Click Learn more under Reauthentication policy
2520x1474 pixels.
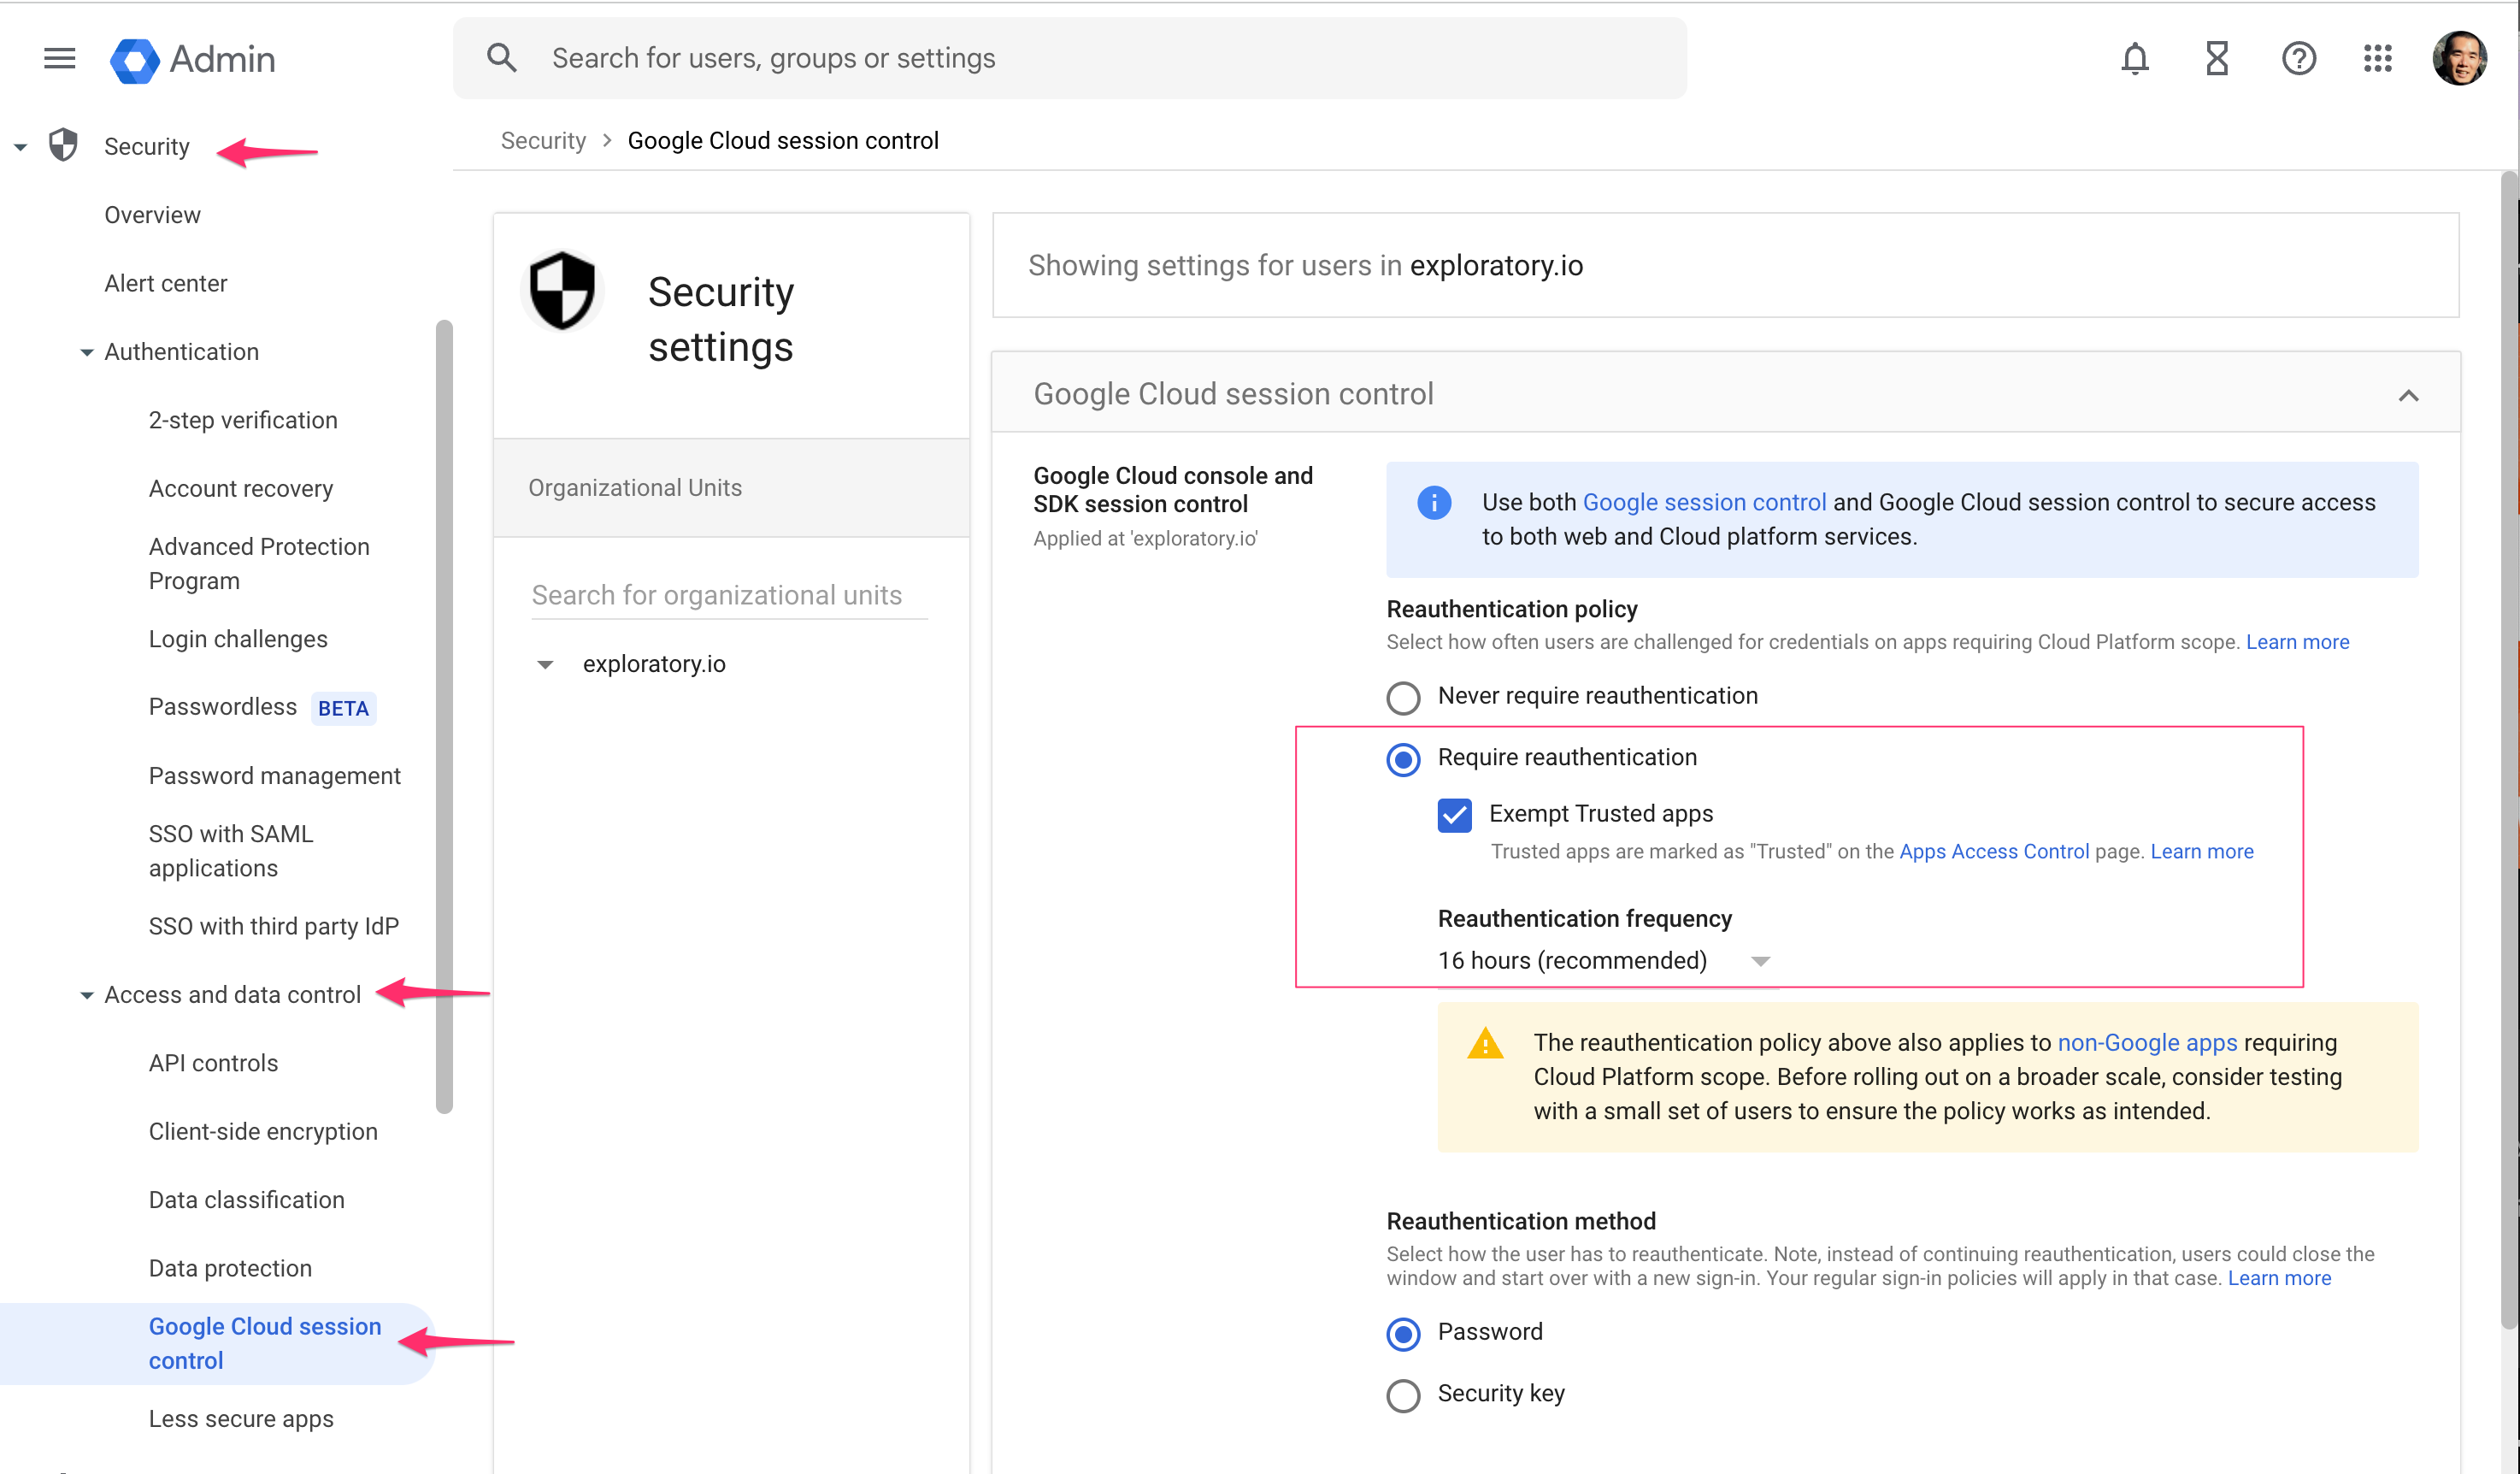pos(2297,642)
